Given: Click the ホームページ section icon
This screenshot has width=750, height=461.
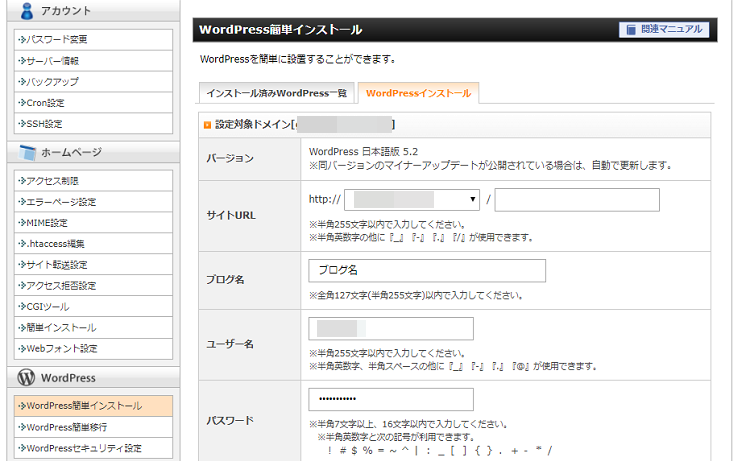Looking at the screenshot, I should point(27,153).
